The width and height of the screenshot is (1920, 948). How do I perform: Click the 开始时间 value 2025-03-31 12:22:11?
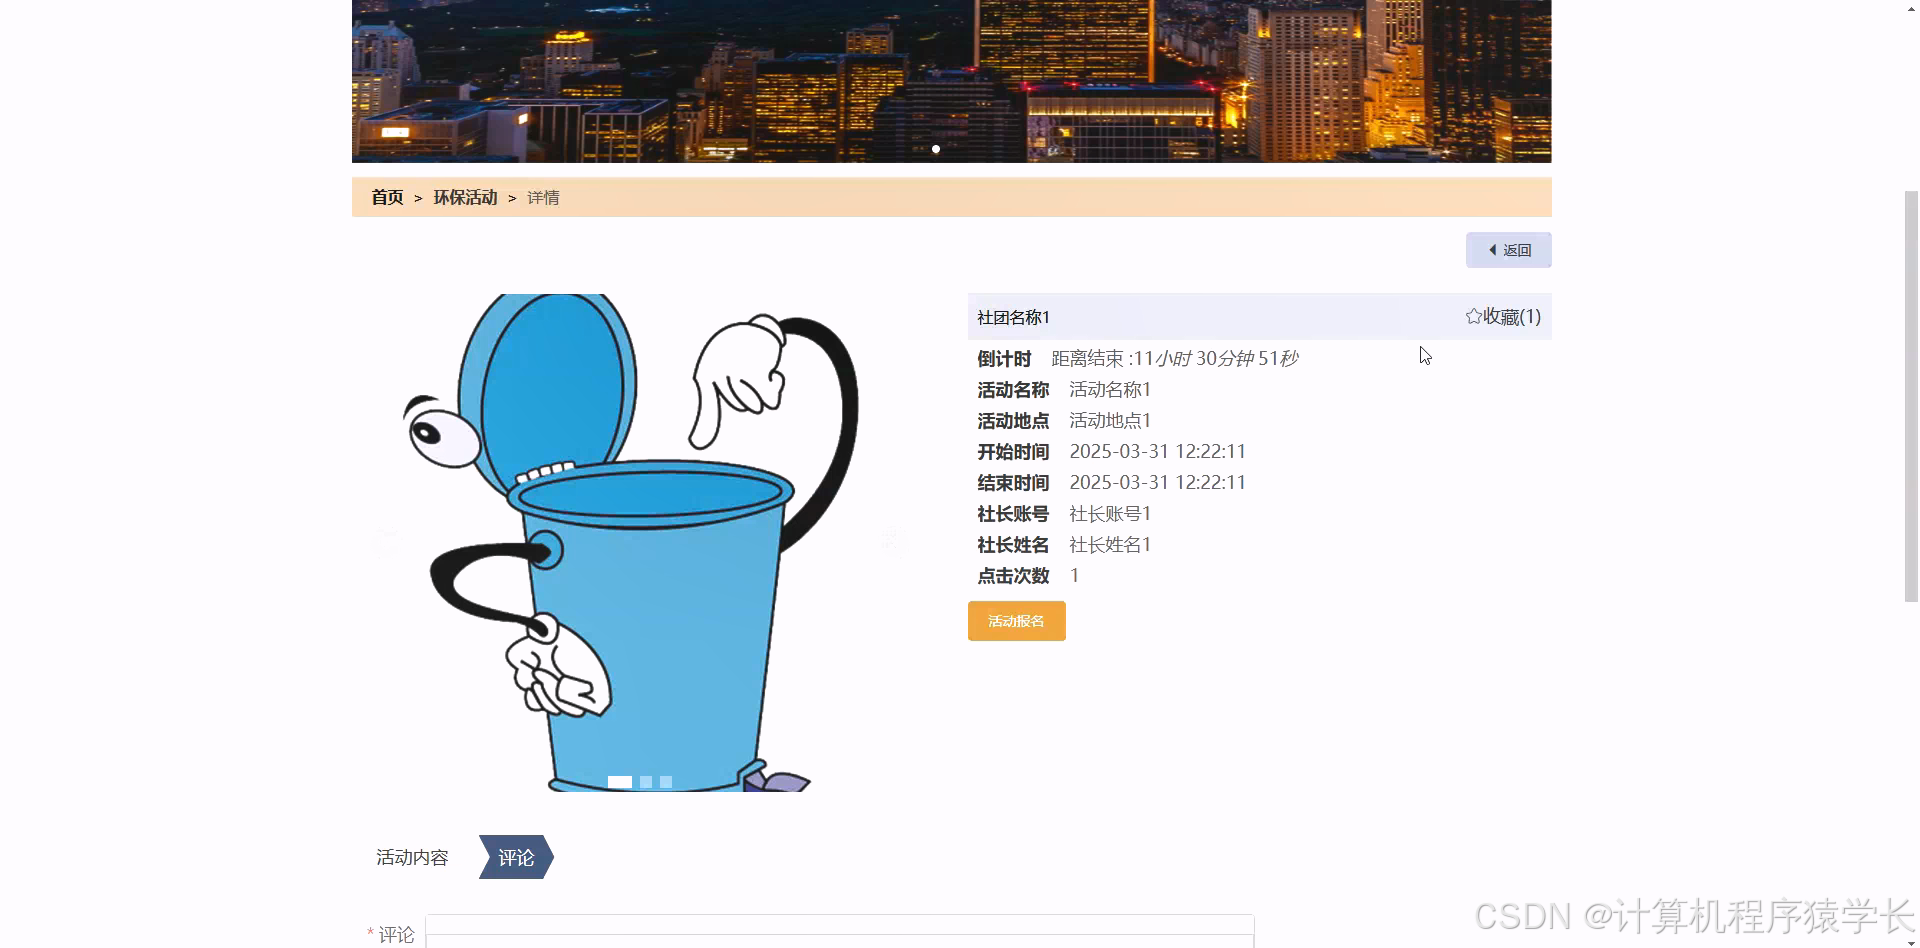pos(1158,451)
